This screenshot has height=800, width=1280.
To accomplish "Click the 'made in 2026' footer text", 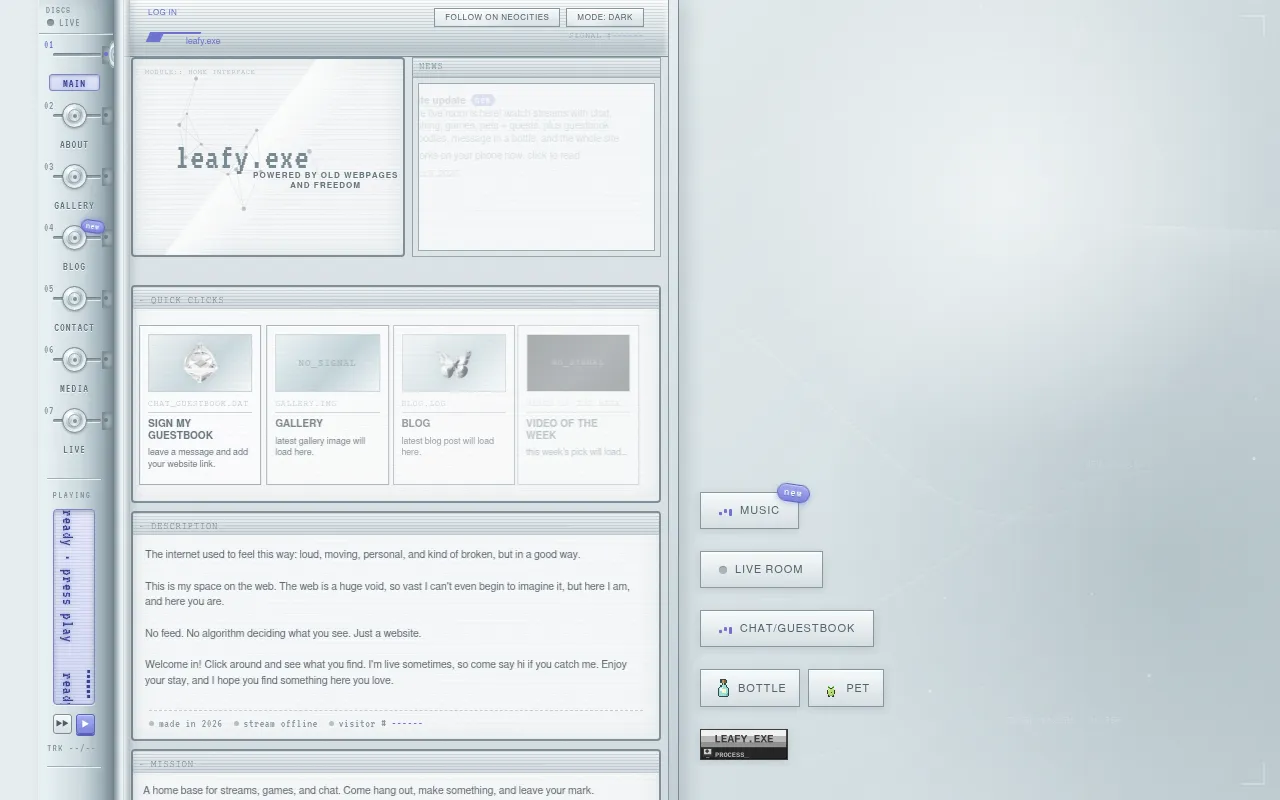I will pos(190,724).
